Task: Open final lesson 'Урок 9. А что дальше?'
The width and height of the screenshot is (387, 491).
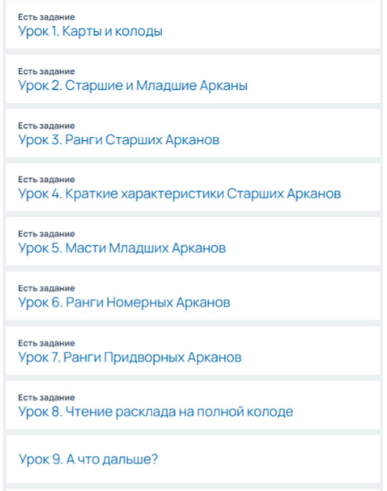Action: pos(88,459)
